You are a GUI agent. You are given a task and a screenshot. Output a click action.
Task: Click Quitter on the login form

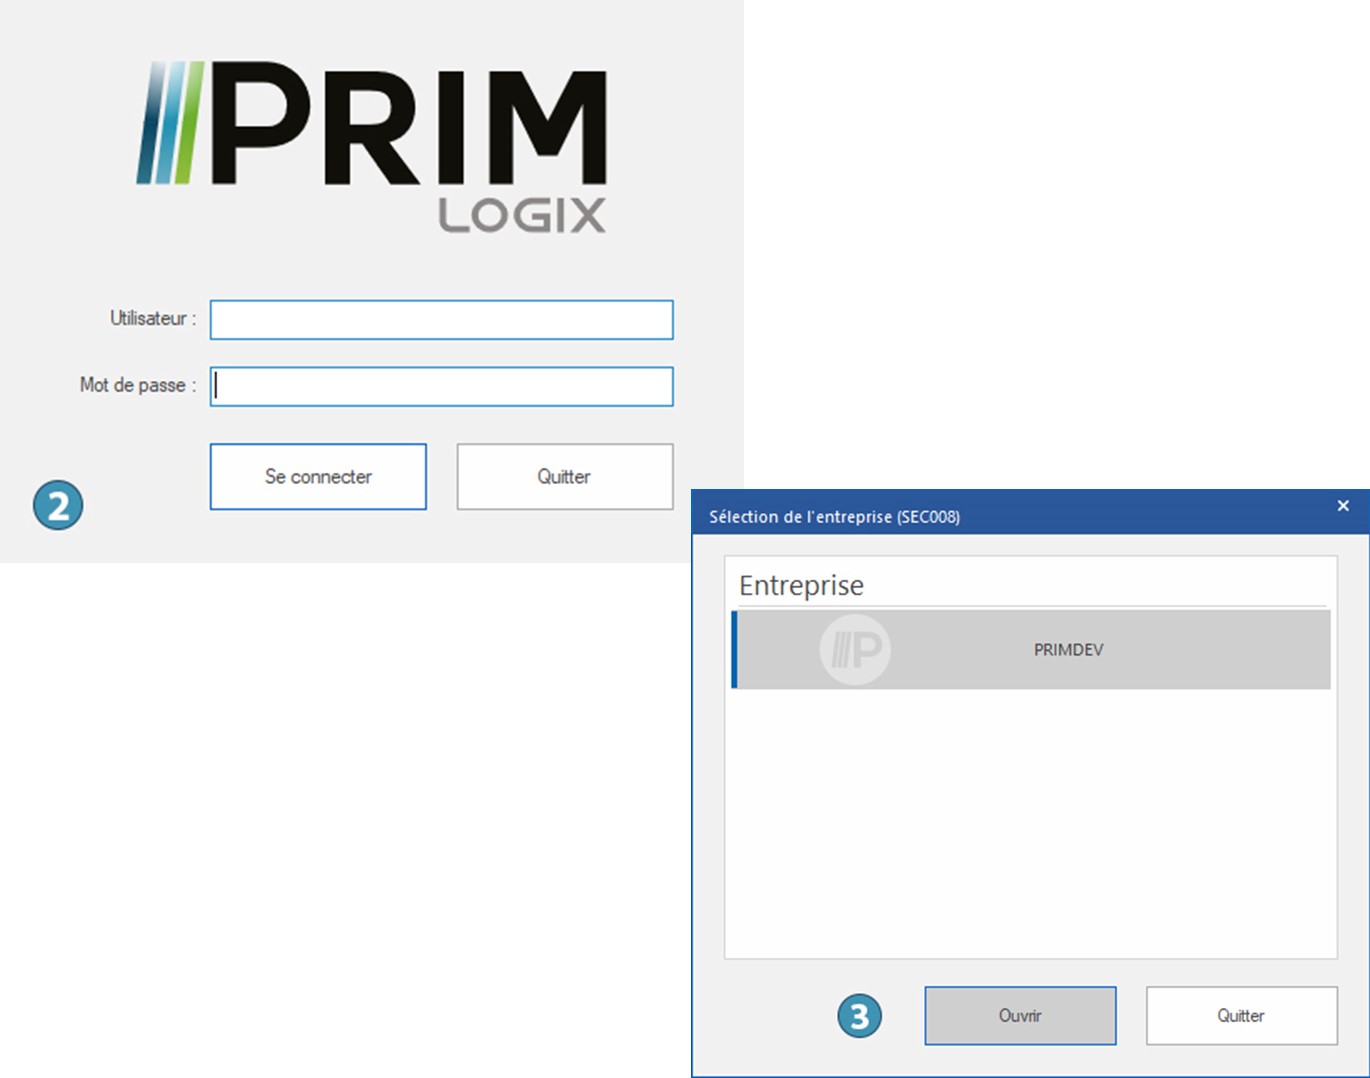coord(564,477)
